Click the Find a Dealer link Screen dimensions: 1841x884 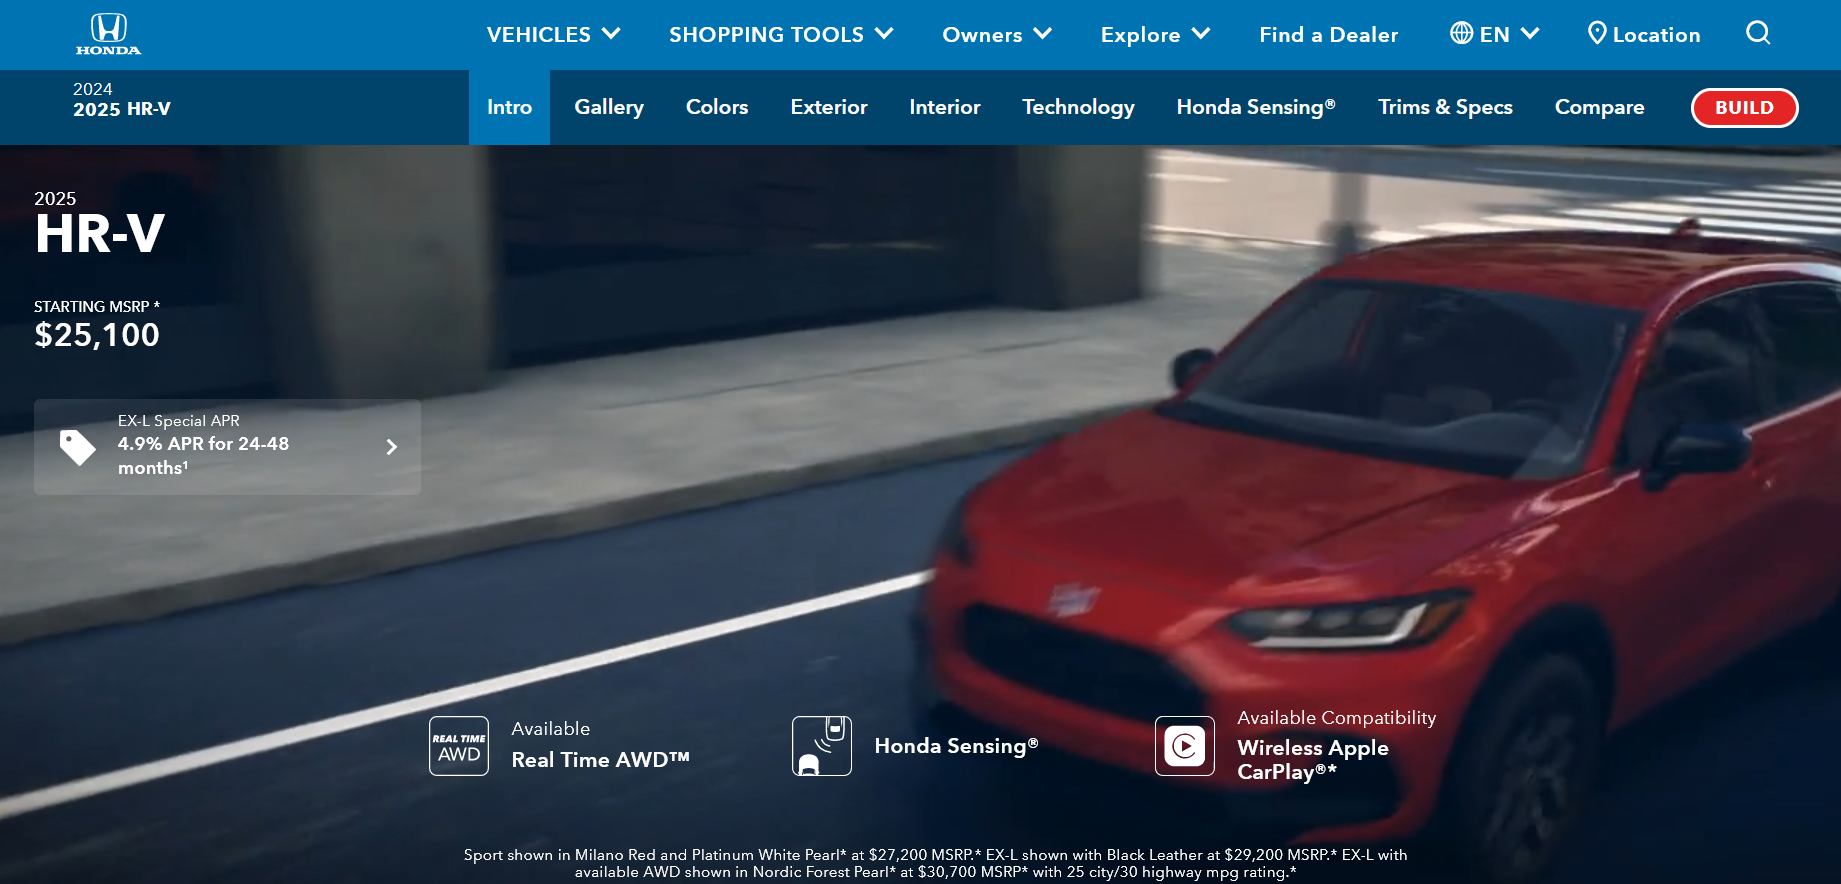point(1328,34)
